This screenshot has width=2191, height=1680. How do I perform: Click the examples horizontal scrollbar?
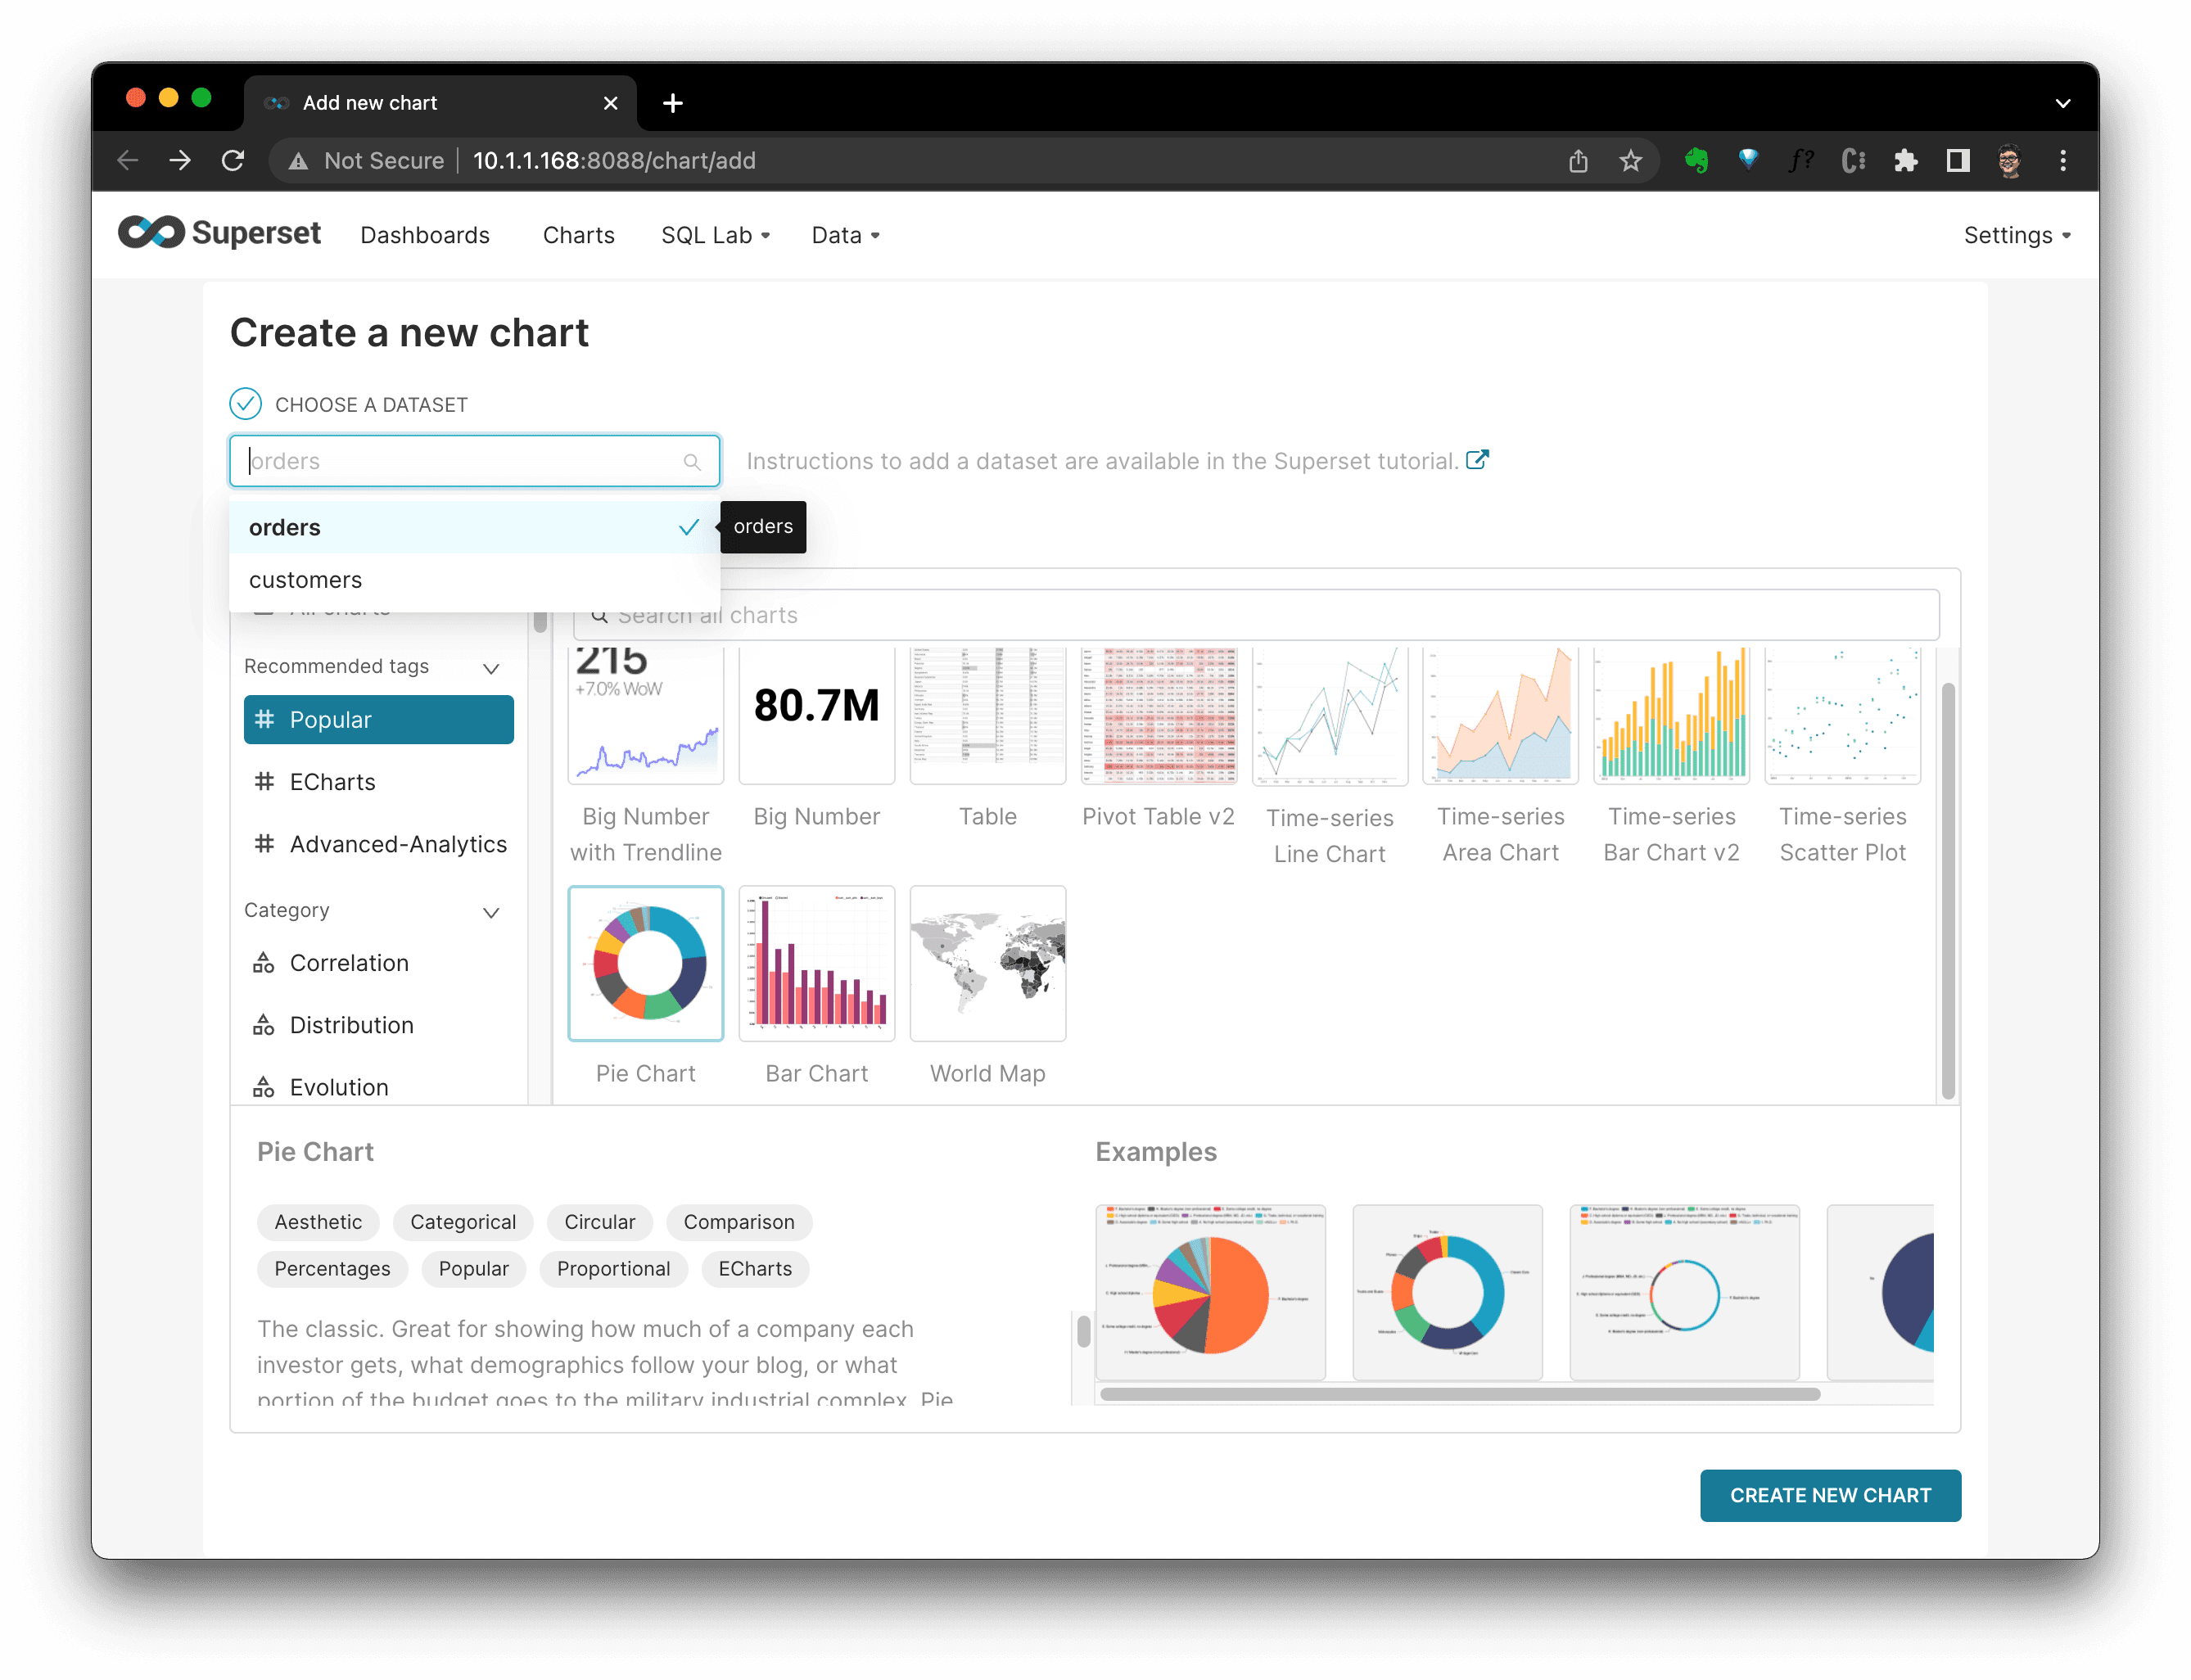[1459, 1394]
